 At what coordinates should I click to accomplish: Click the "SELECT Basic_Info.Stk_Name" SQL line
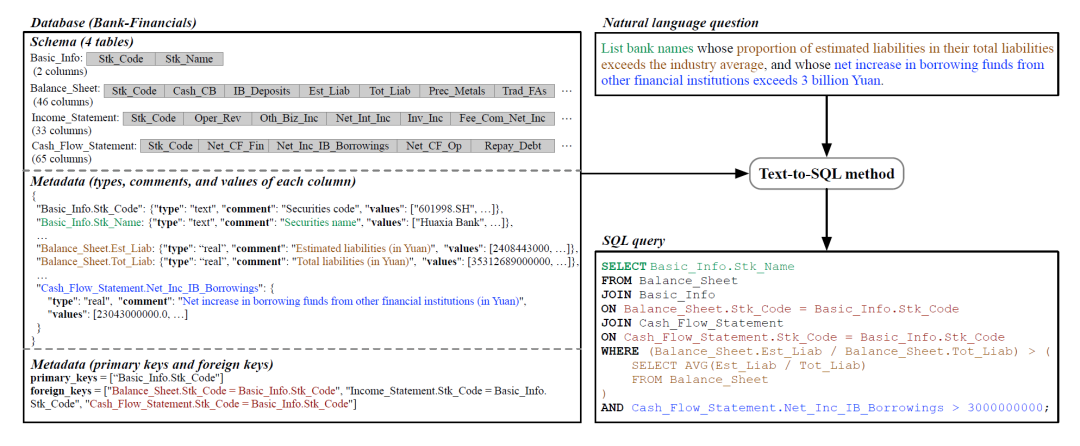pos(698,266)
